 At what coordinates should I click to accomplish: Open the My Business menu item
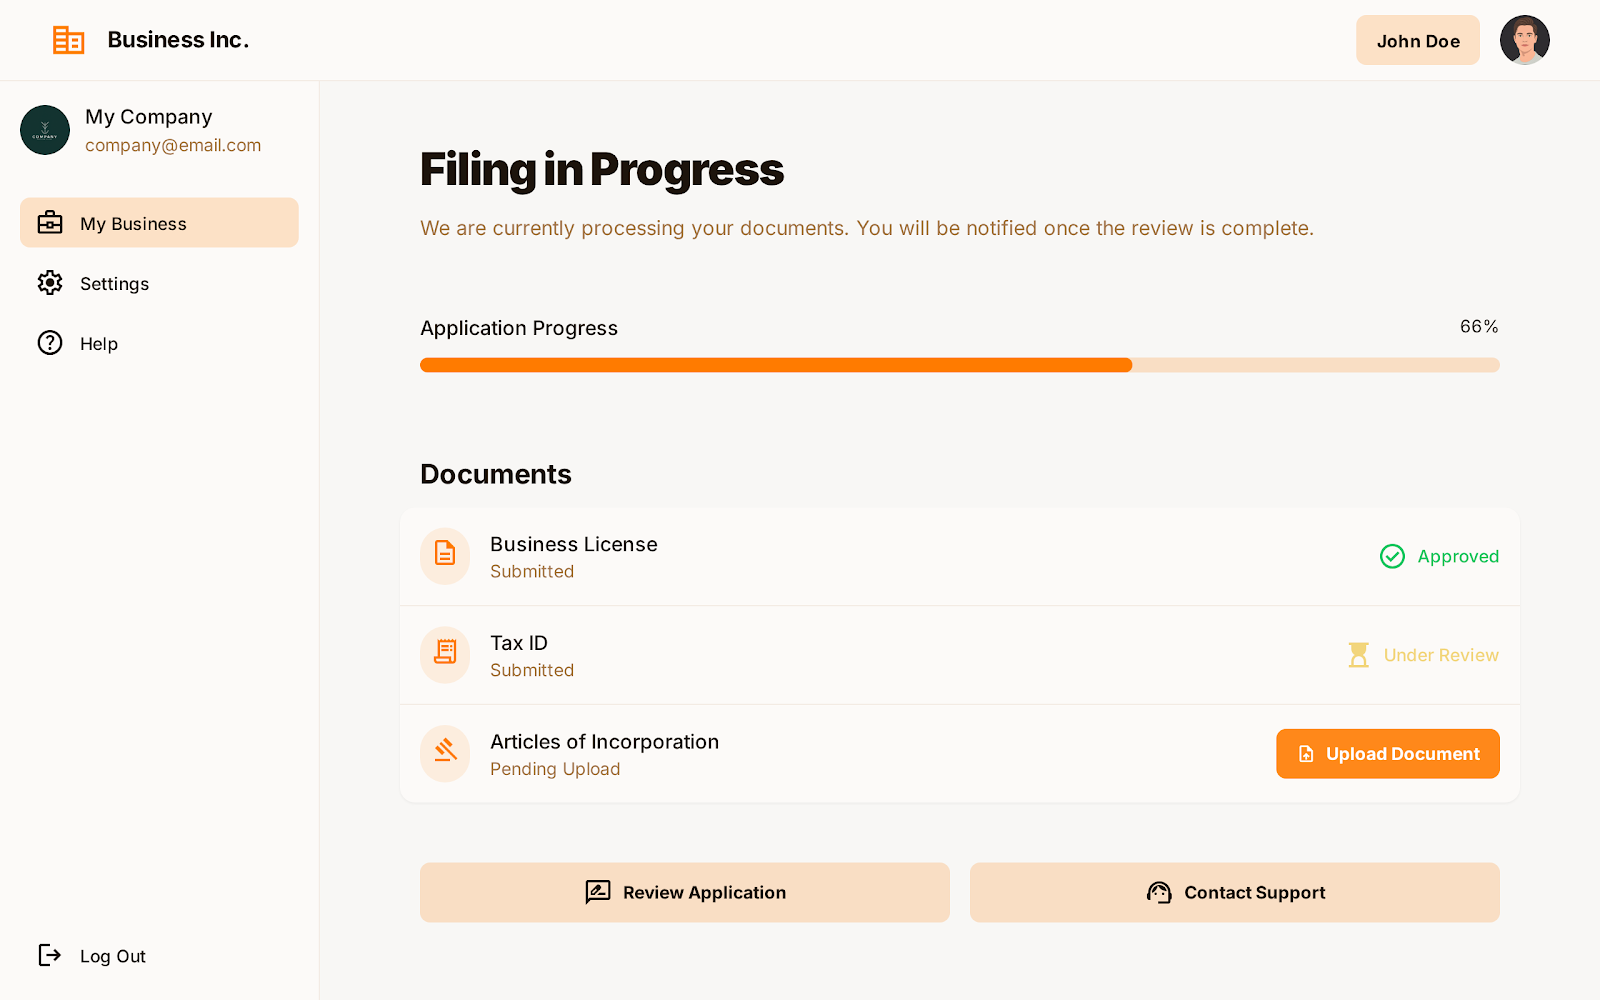(159, 223)
